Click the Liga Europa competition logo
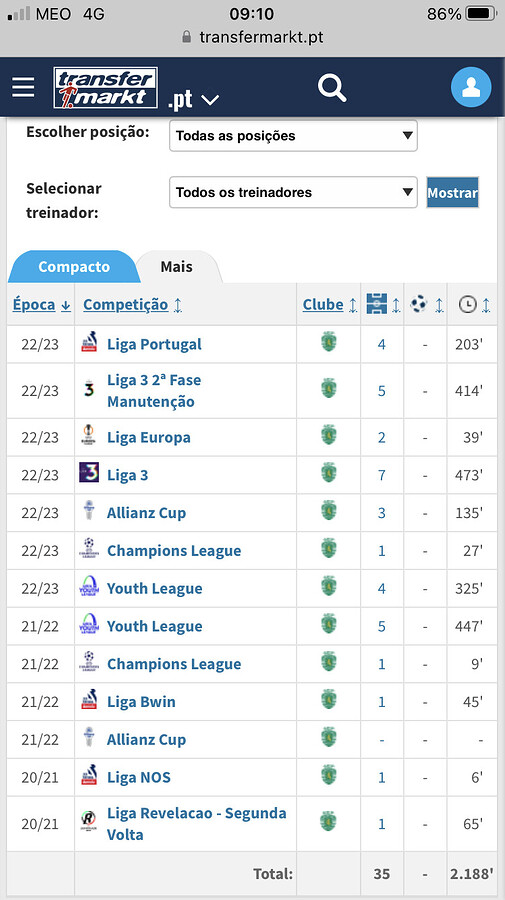Screen dimensions: 505x900 [x=89, y=436]
